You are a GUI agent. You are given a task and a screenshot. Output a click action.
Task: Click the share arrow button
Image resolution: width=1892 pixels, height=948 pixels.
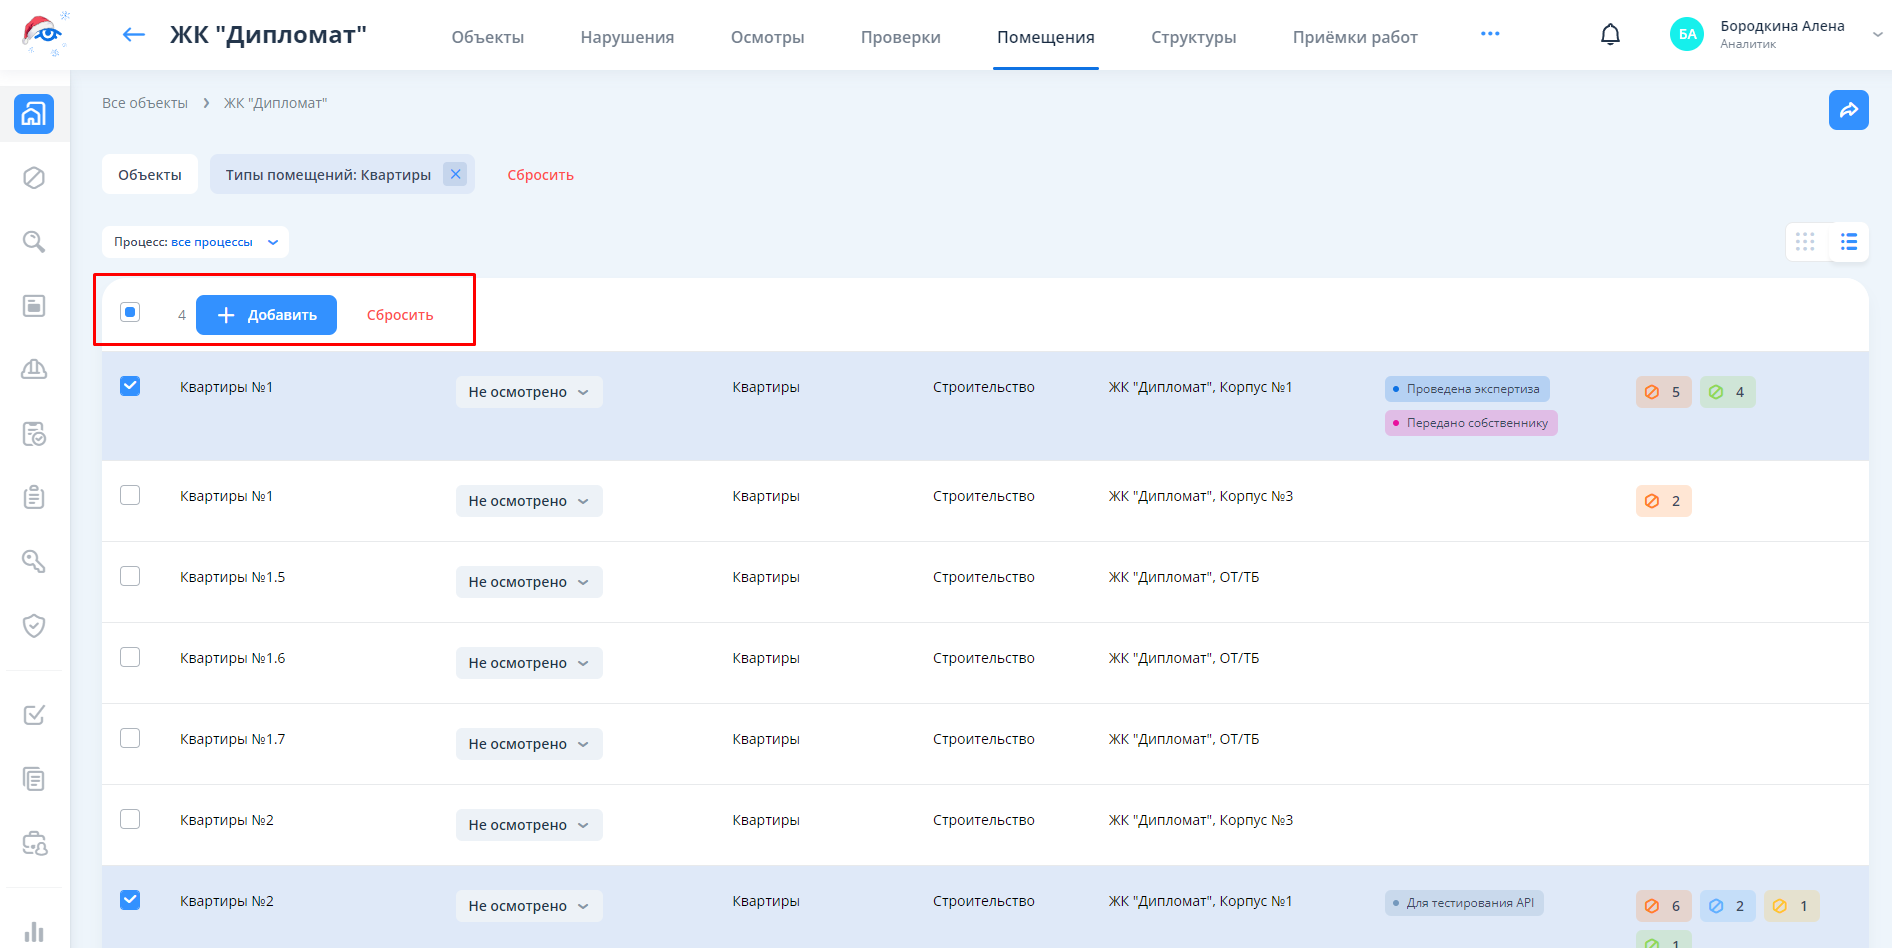point(1848,110)
